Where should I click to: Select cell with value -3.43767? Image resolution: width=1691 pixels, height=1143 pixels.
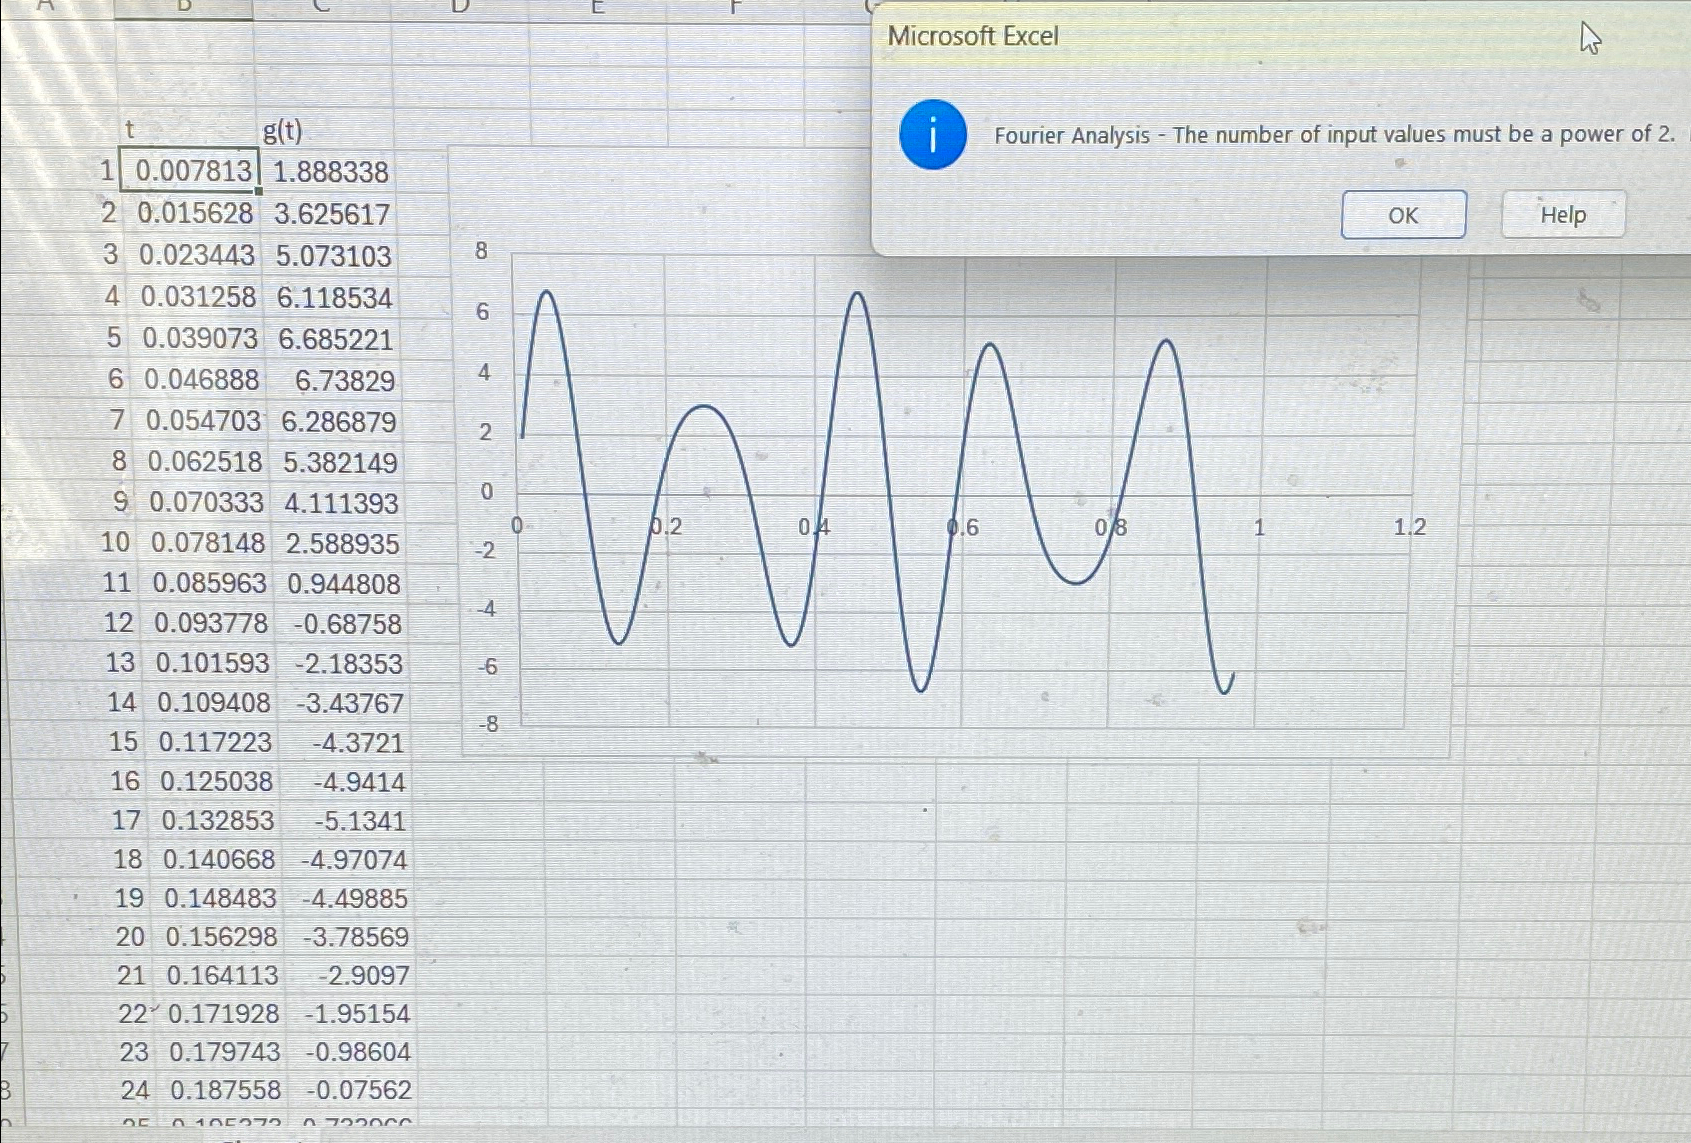[x=349, y=703]
